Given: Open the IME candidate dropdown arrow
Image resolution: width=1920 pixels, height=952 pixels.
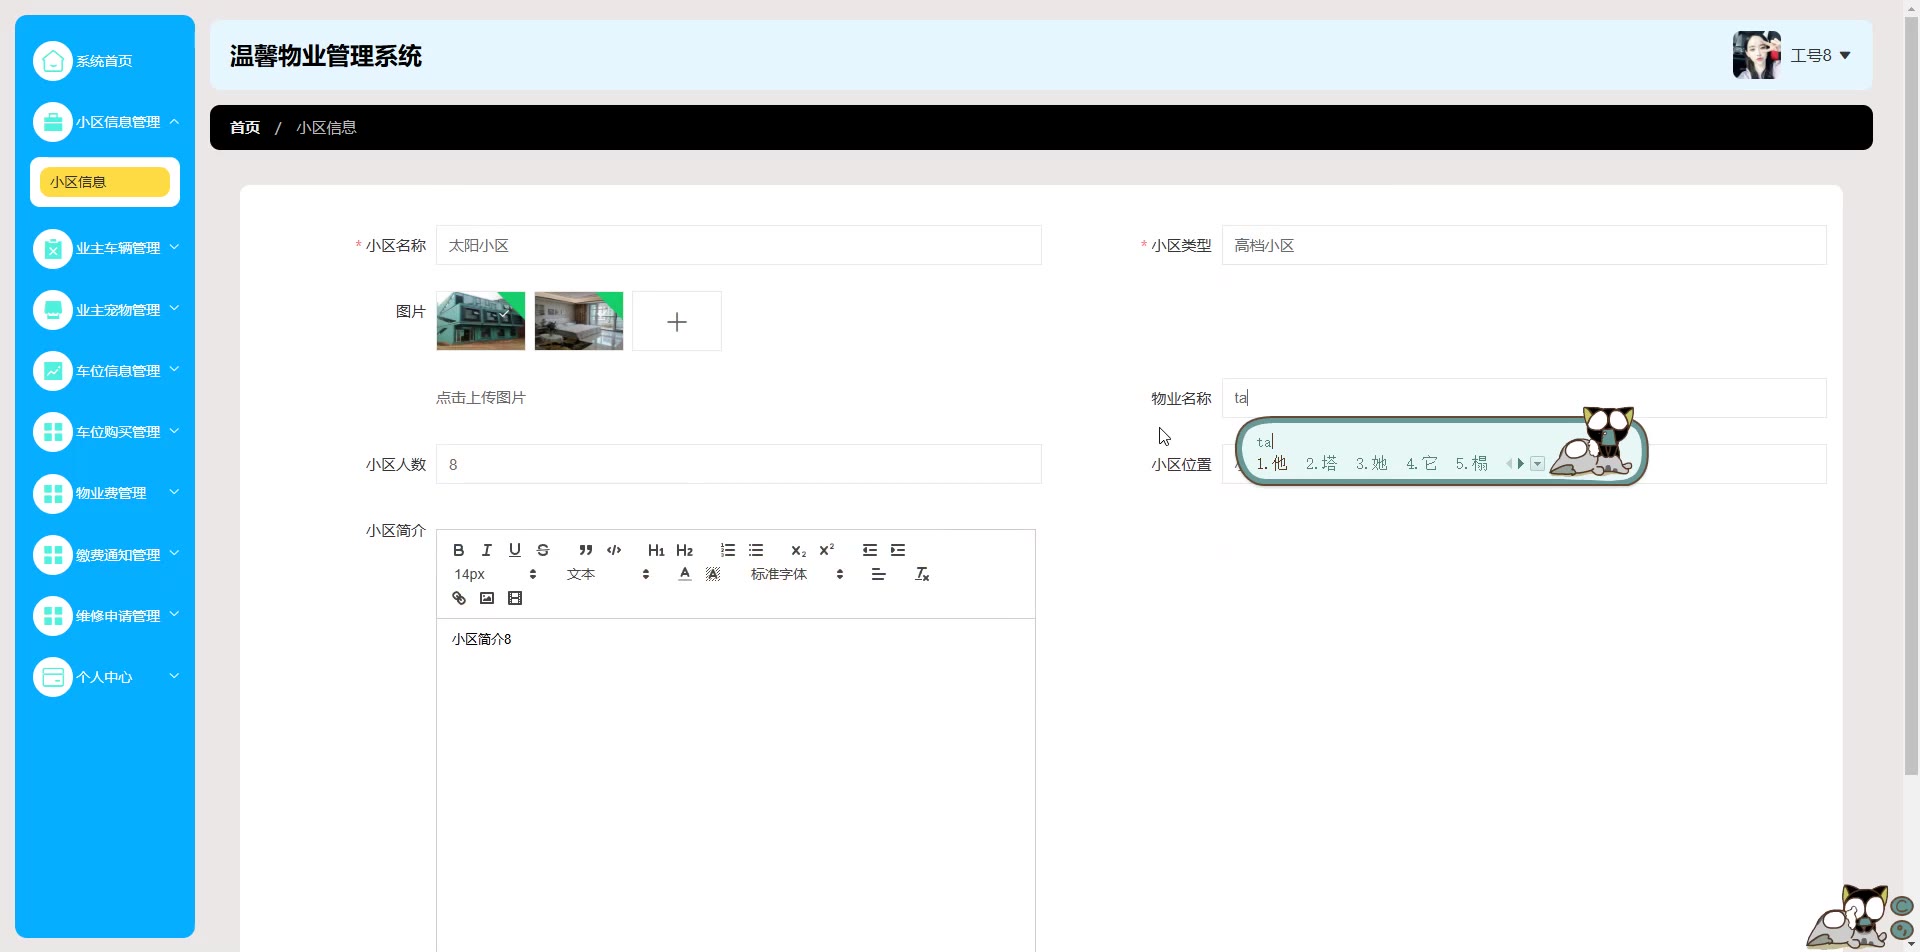Looking at the screenshot, I should [x=1538, y=464].
